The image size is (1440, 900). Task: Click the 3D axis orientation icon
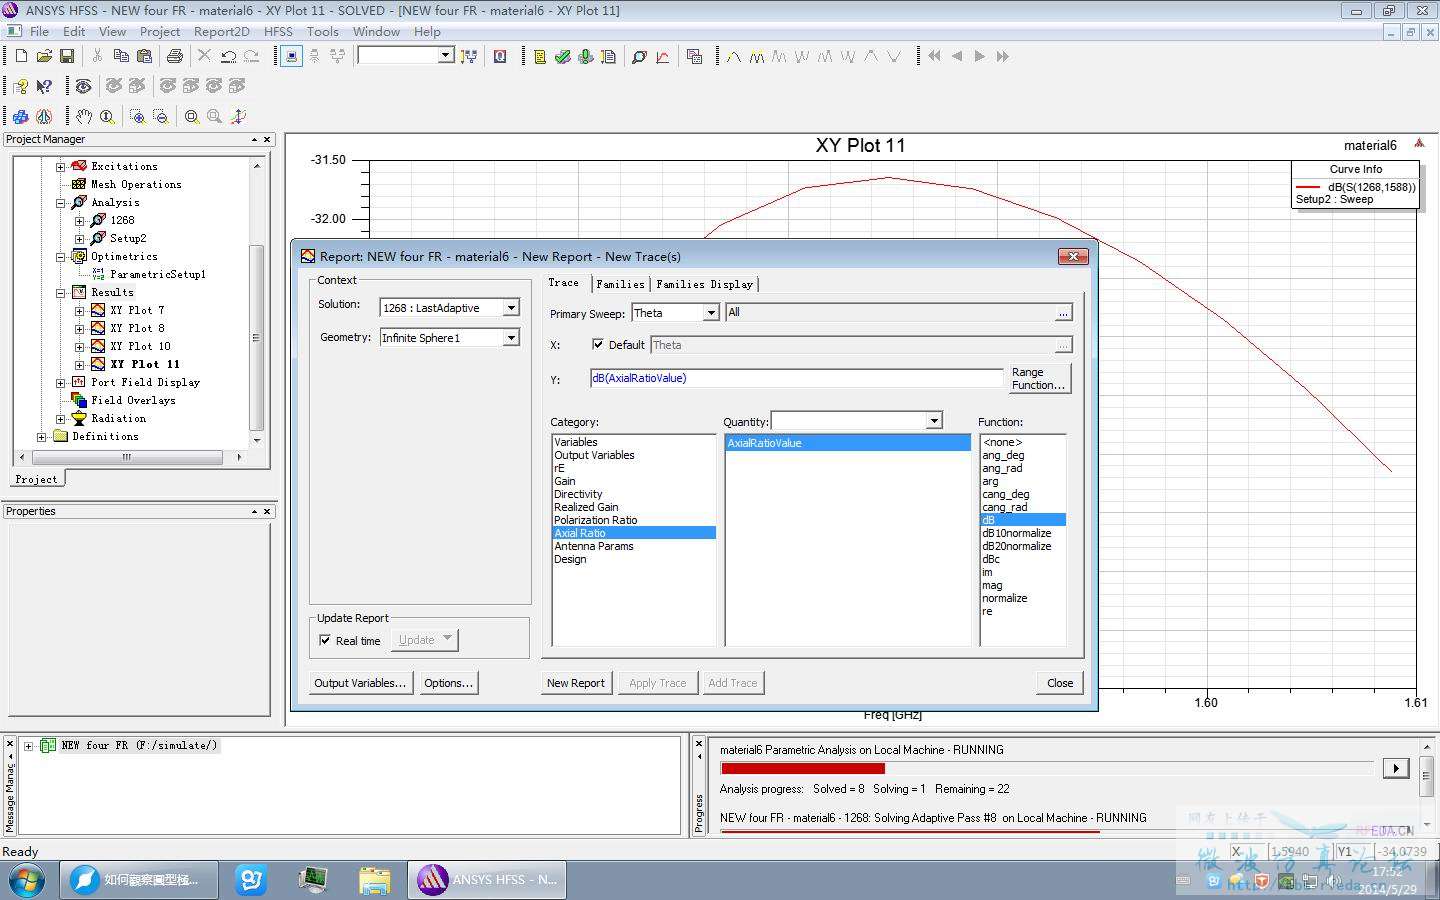tap(238, 116)
